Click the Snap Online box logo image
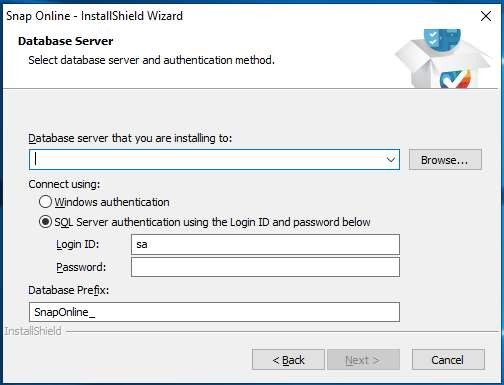The width and height of the screenshot is (504, 385). coord(443,59)
